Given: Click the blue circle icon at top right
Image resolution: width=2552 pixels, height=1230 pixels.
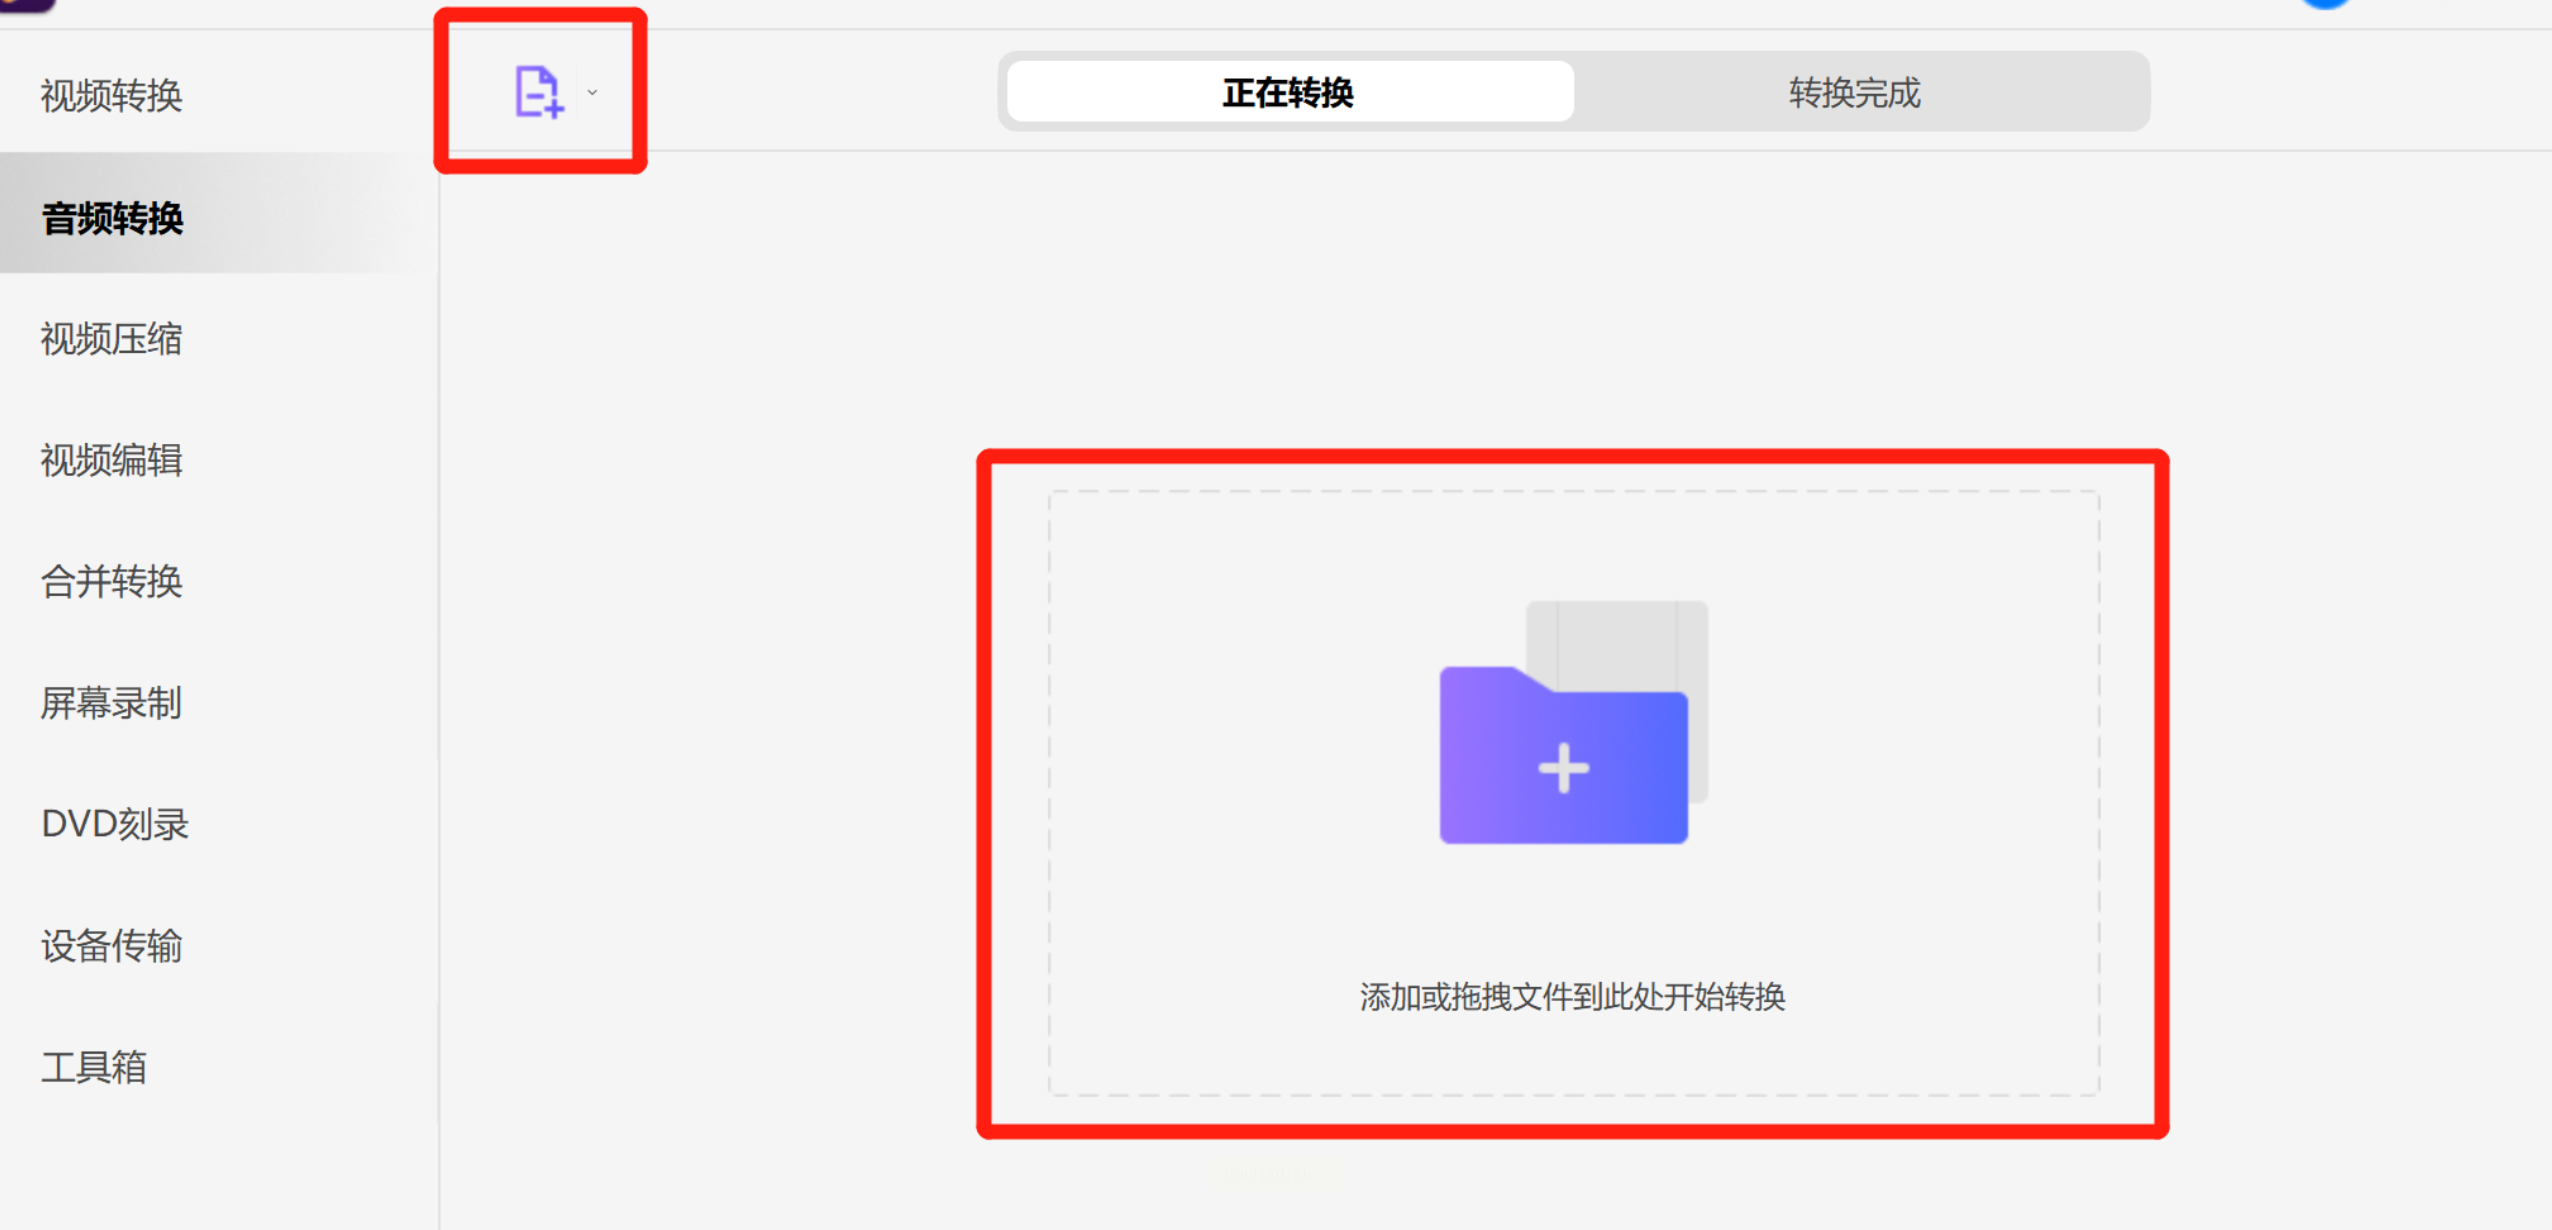Looking at the screenshot, I should 2324,4.
